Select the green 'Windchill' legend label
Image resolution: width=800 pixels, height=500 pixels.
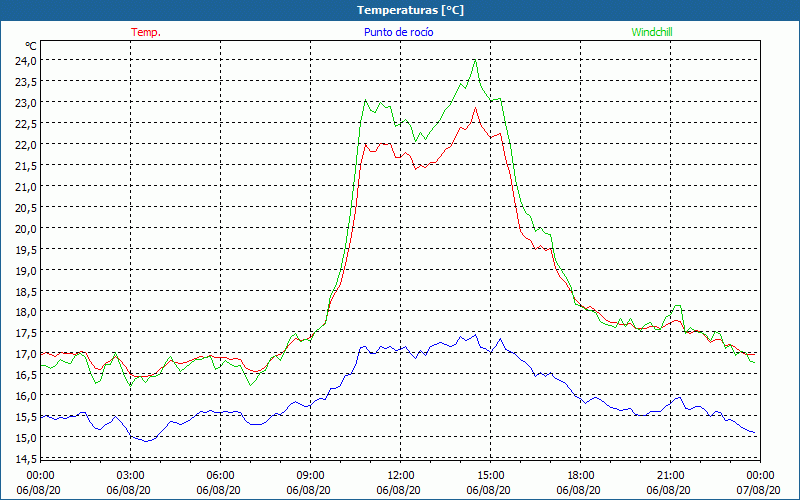(652, 32)
